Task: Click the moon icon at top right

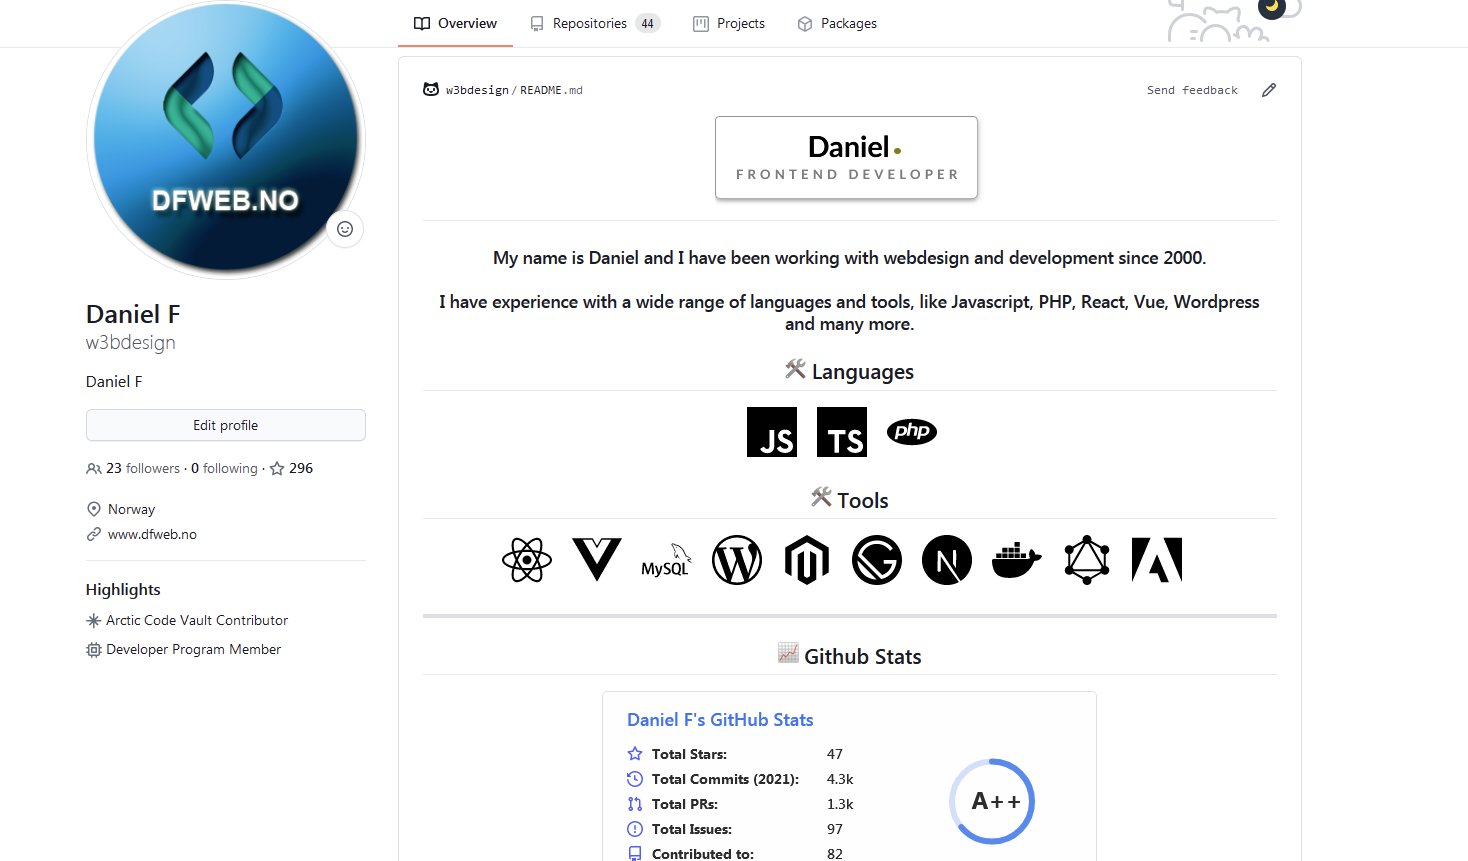Action: [1272, 7]
